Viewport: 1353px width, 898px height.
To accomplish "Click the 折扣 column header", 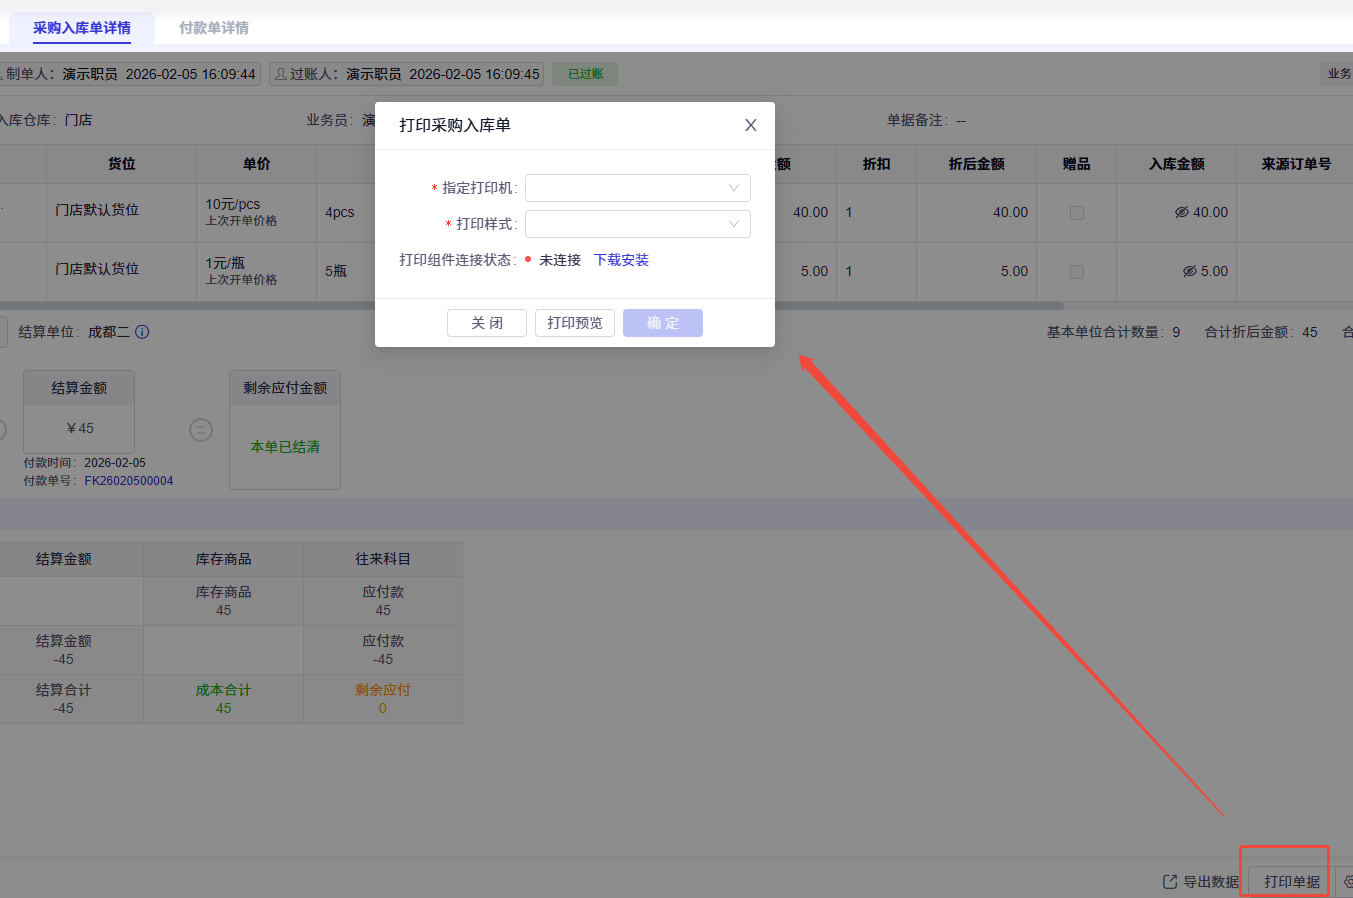I will pyautogui.click(x=877, y=164).
